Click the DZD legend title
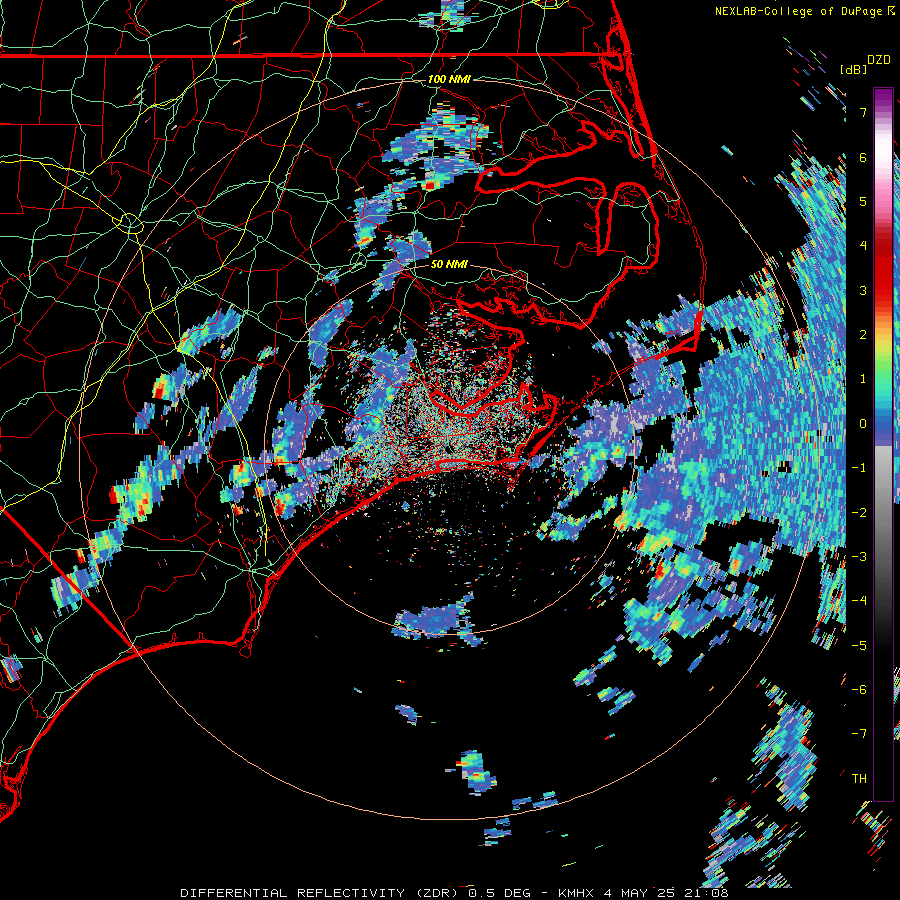The image size is (900, 900). pos(878,60)
